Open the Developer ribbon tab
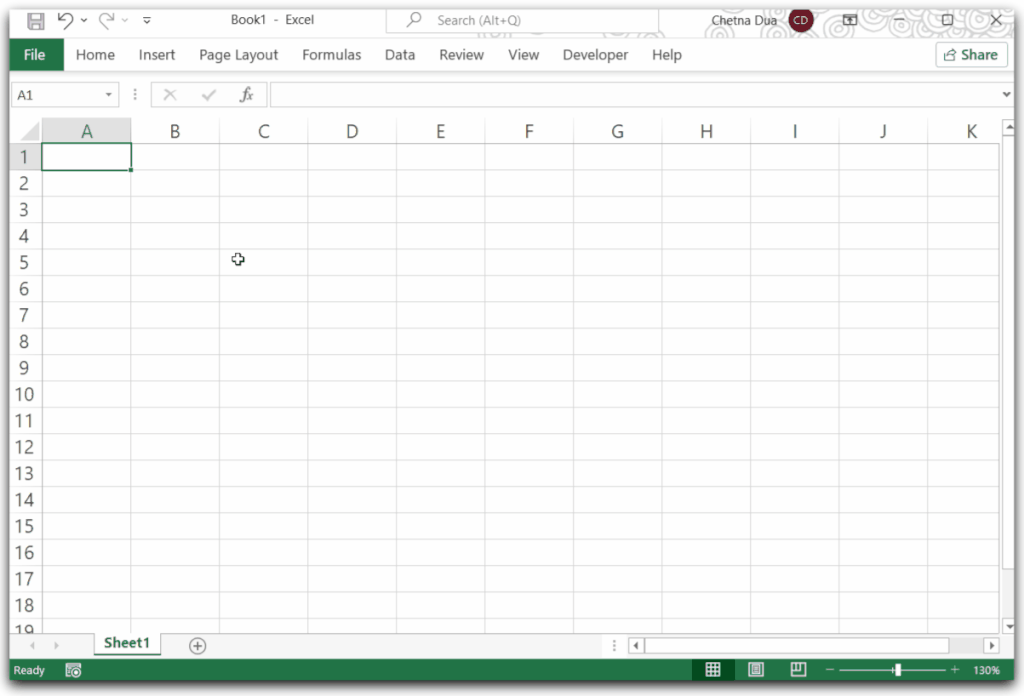This screenshot has height=696, width=1024. point(595,55)
